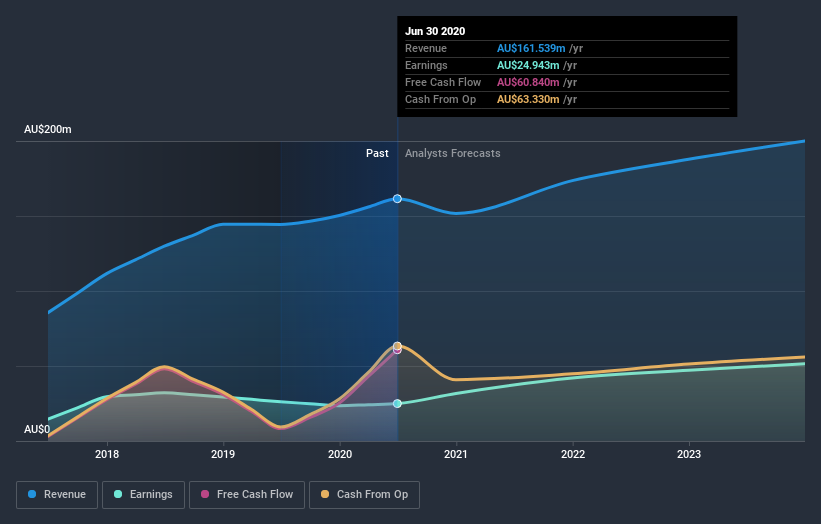The width and height of the screenshot is (821, 524).
Task: Select the Revenue data point at Jun 2020
Action: [x=397, y=198]
